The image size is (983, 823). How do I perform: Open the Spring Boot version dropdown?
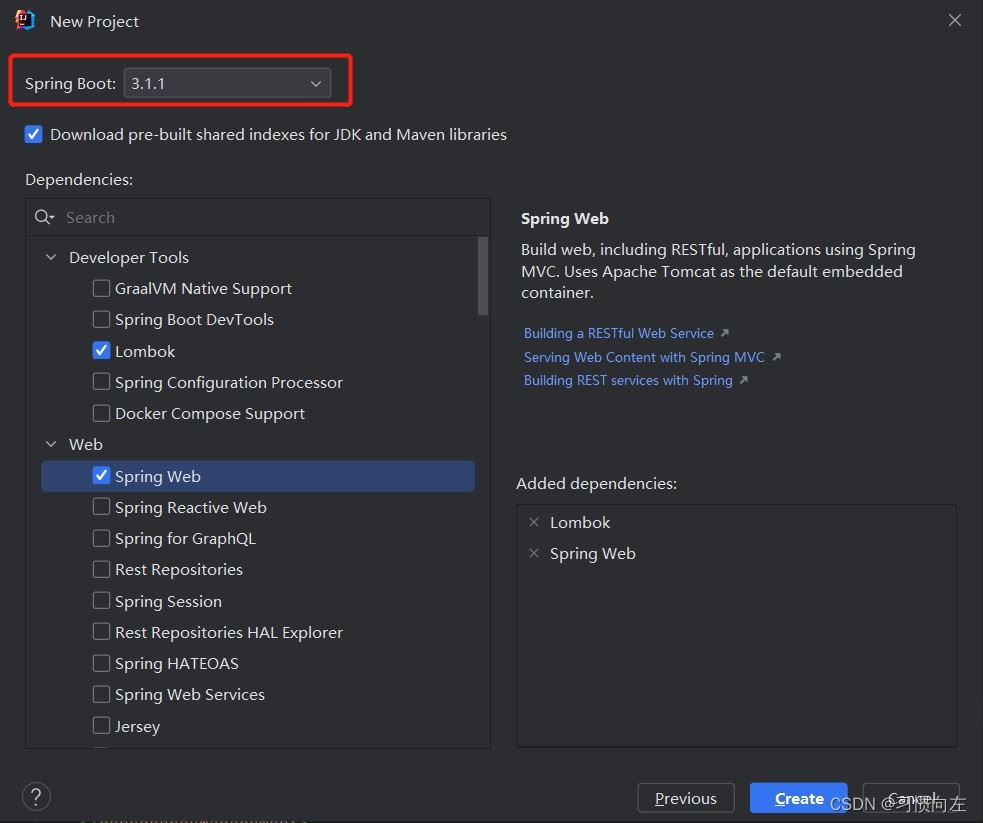[226, 83]
